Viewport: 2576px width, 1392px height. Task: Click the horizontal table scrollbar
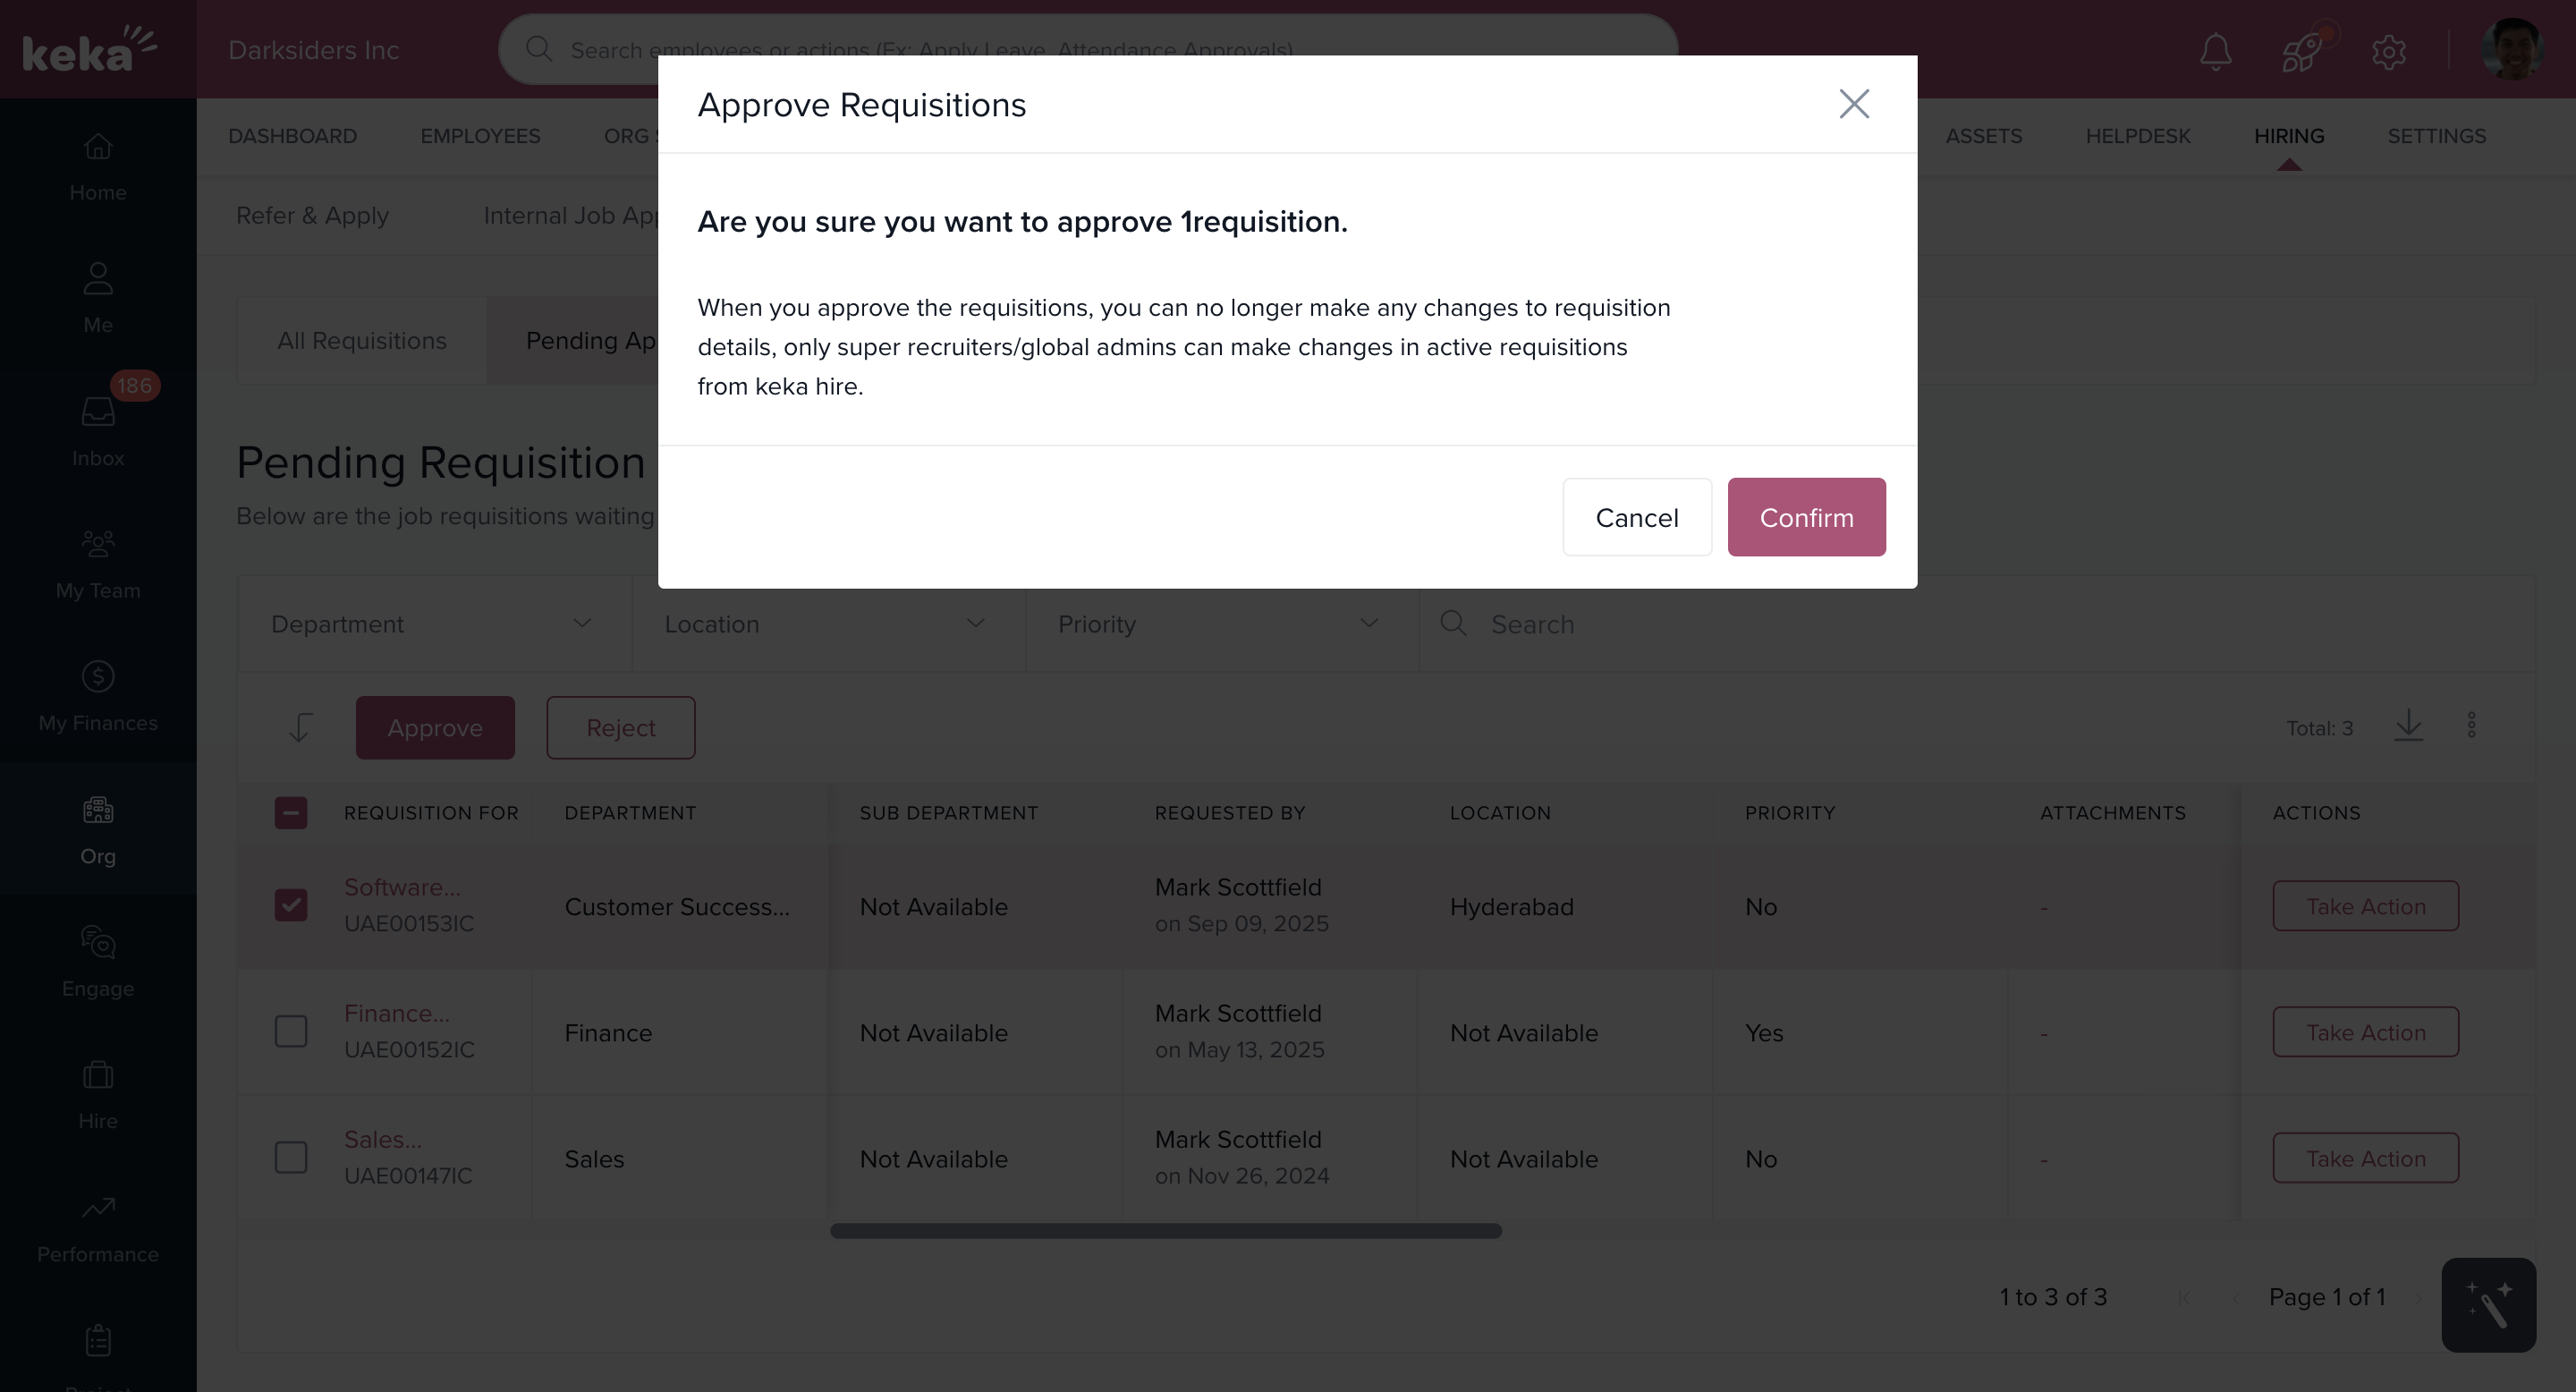pyautogui.click(x=1165, y=1231)
